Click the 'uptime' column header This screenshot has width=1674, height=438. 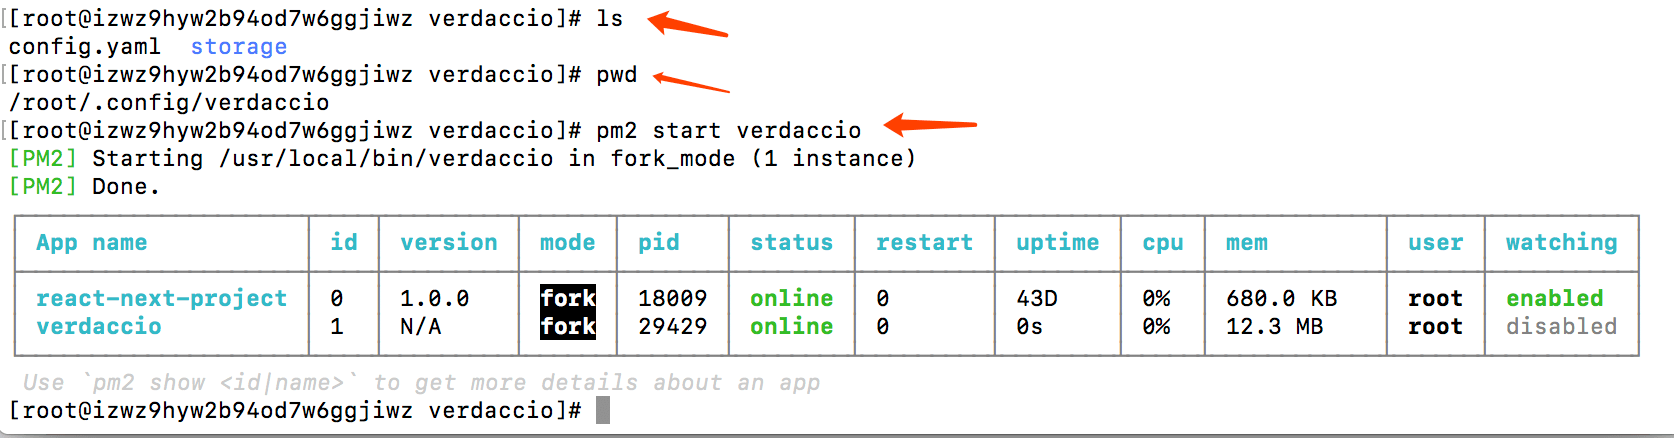1058,243
